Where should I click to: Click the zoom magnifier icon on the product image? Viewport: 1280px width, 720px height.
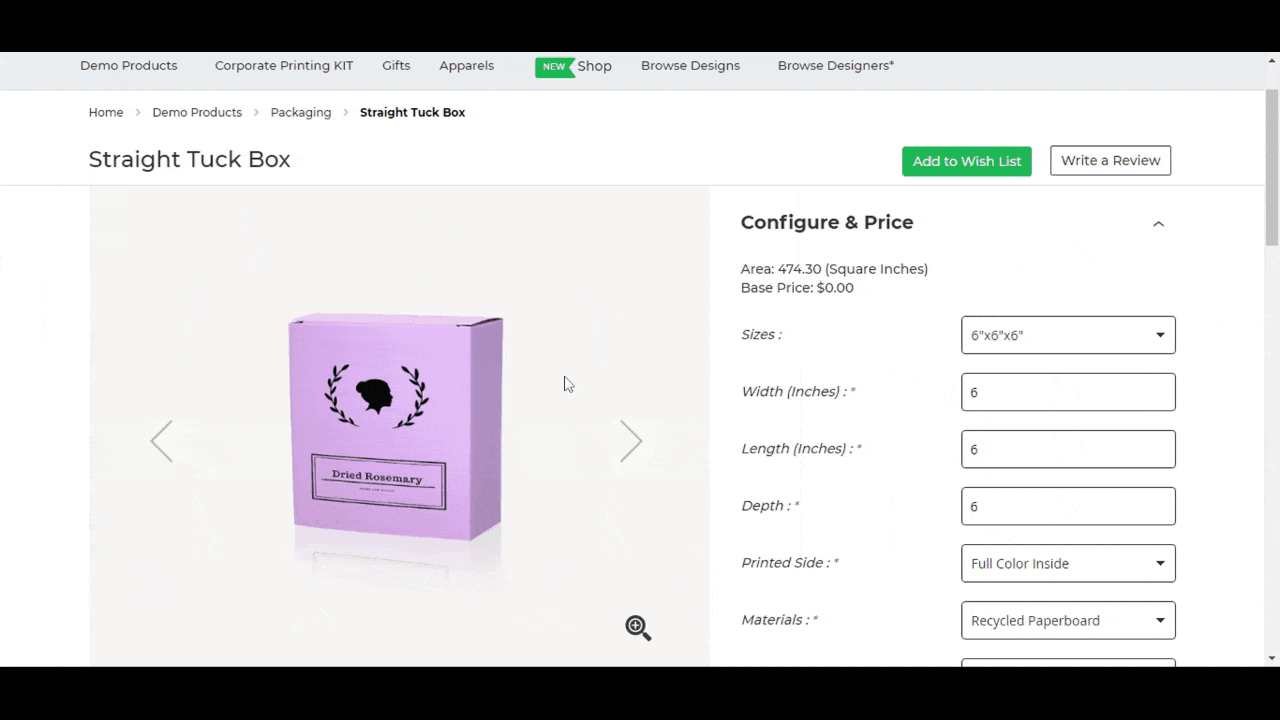point(637,627)
